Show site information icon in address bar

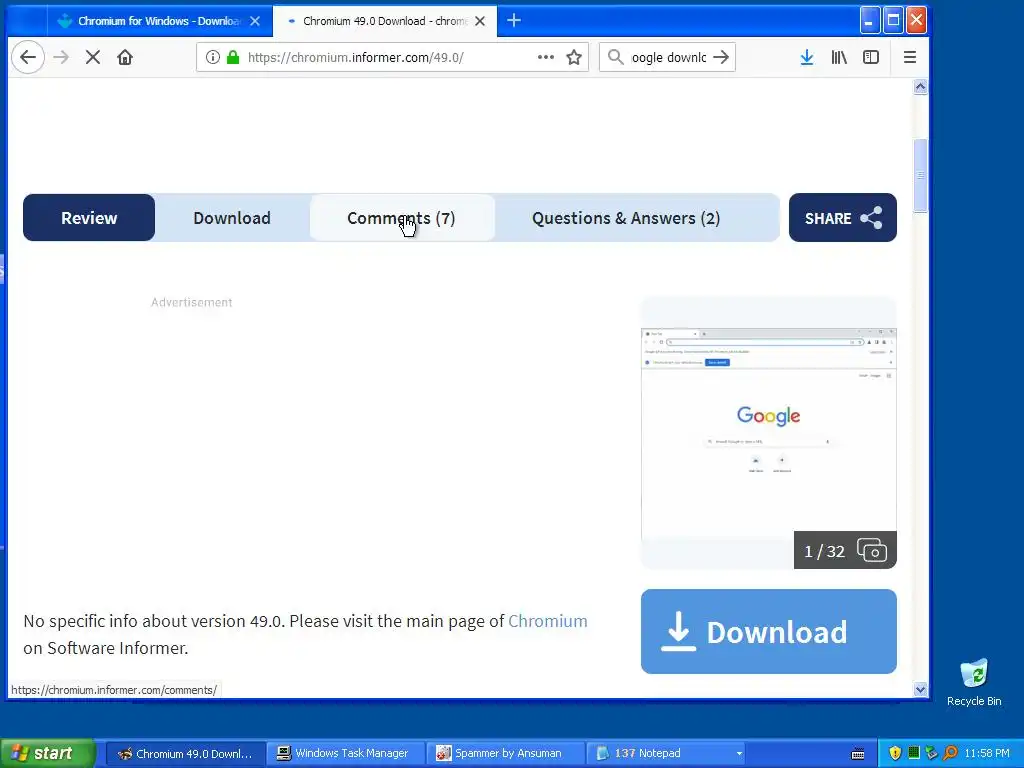click(212, 57)
